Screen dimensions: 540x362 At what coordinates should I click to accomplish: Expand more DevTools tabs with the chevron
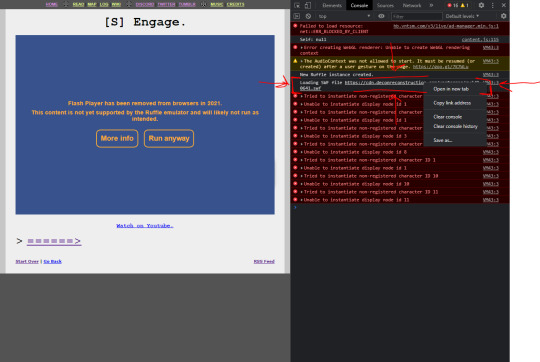(432, 5)
